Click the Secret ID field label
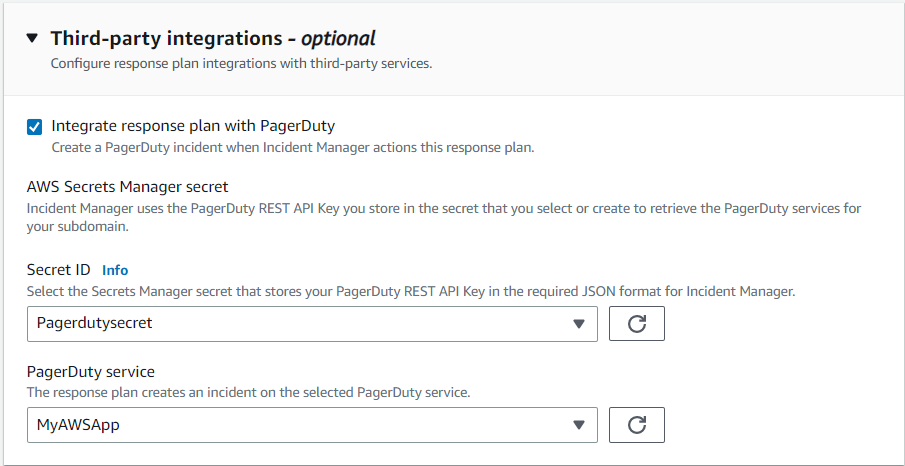Image resolution: width=905 pixels, height=466 pixels. tap(58, 270)
